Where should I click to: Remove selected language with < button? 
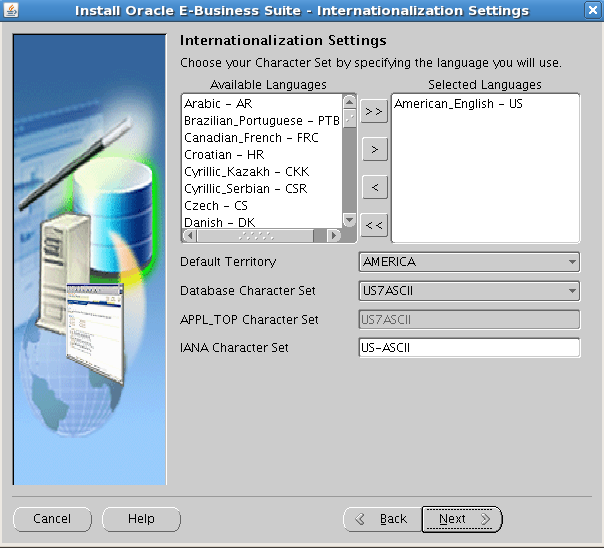tap(374, 188)
